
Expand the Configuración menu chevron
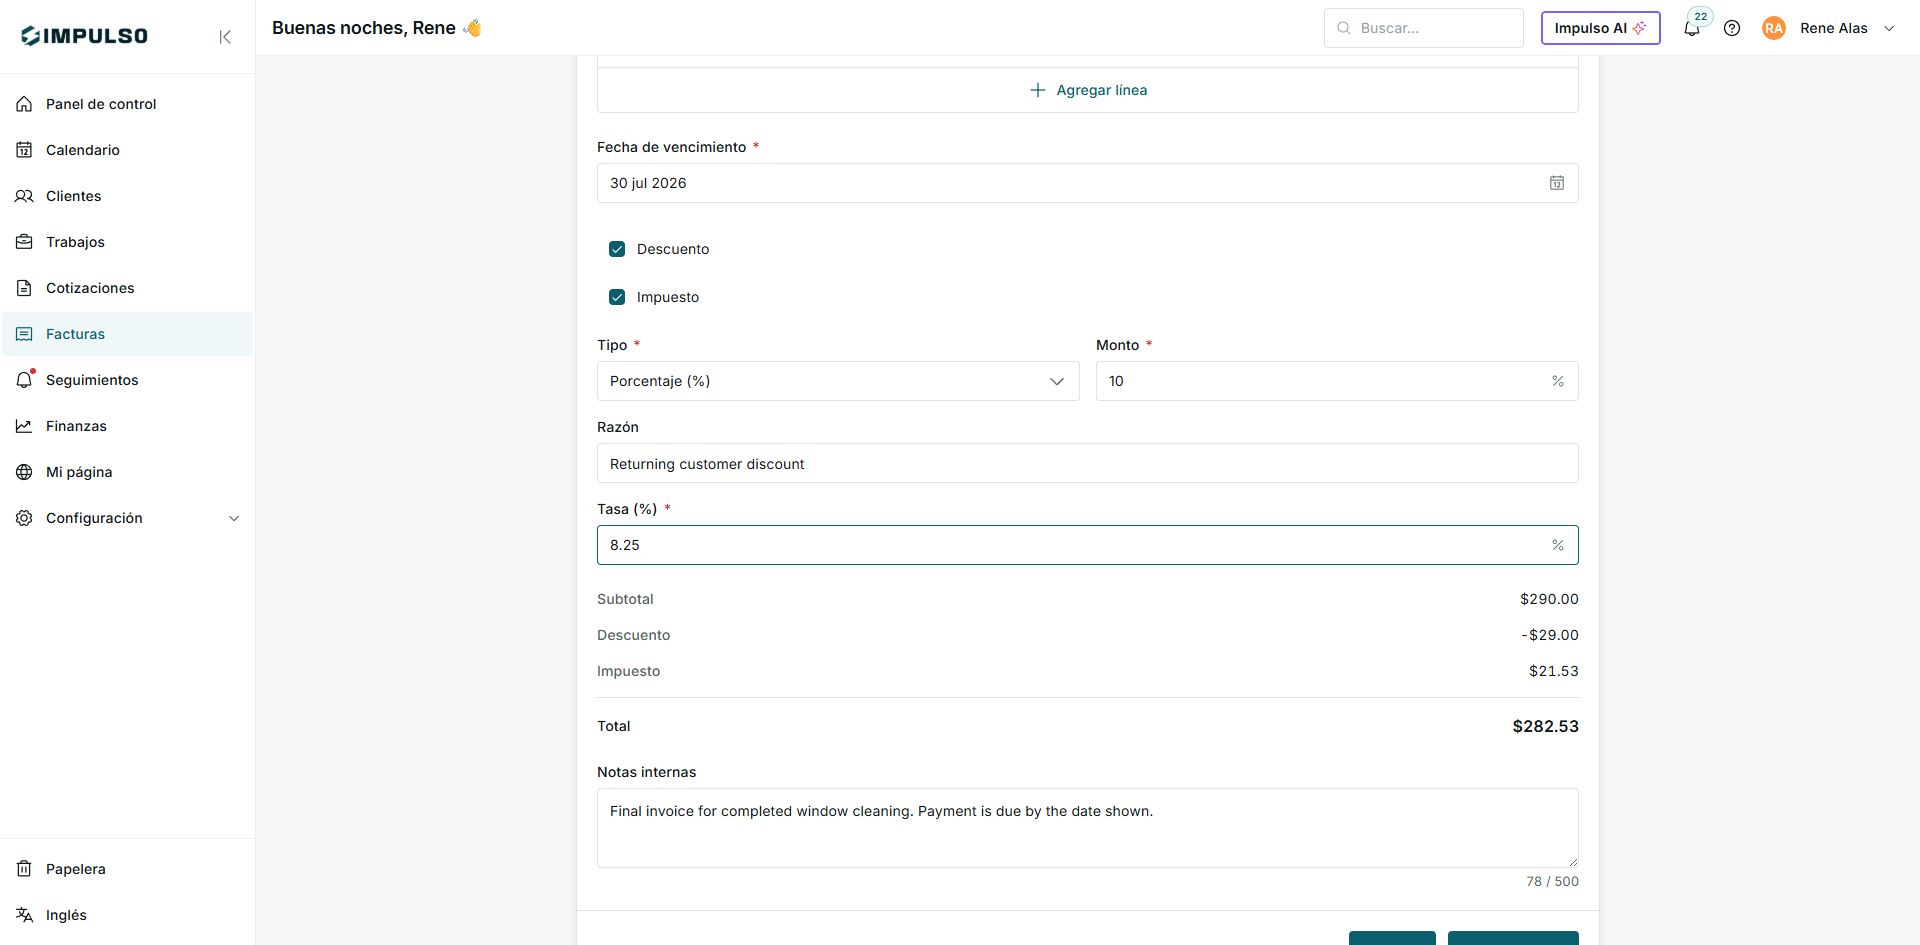[234, 518]
